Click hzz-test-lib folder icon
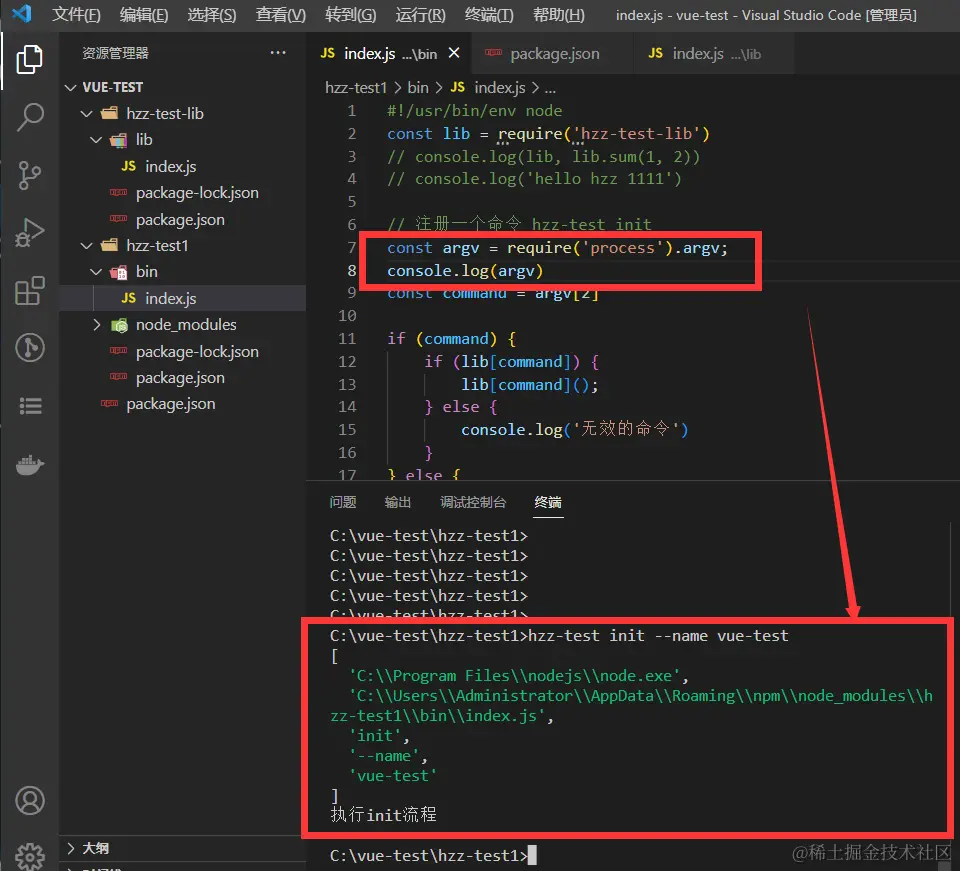Screen dimensions: 960x871 coord(110,113)
